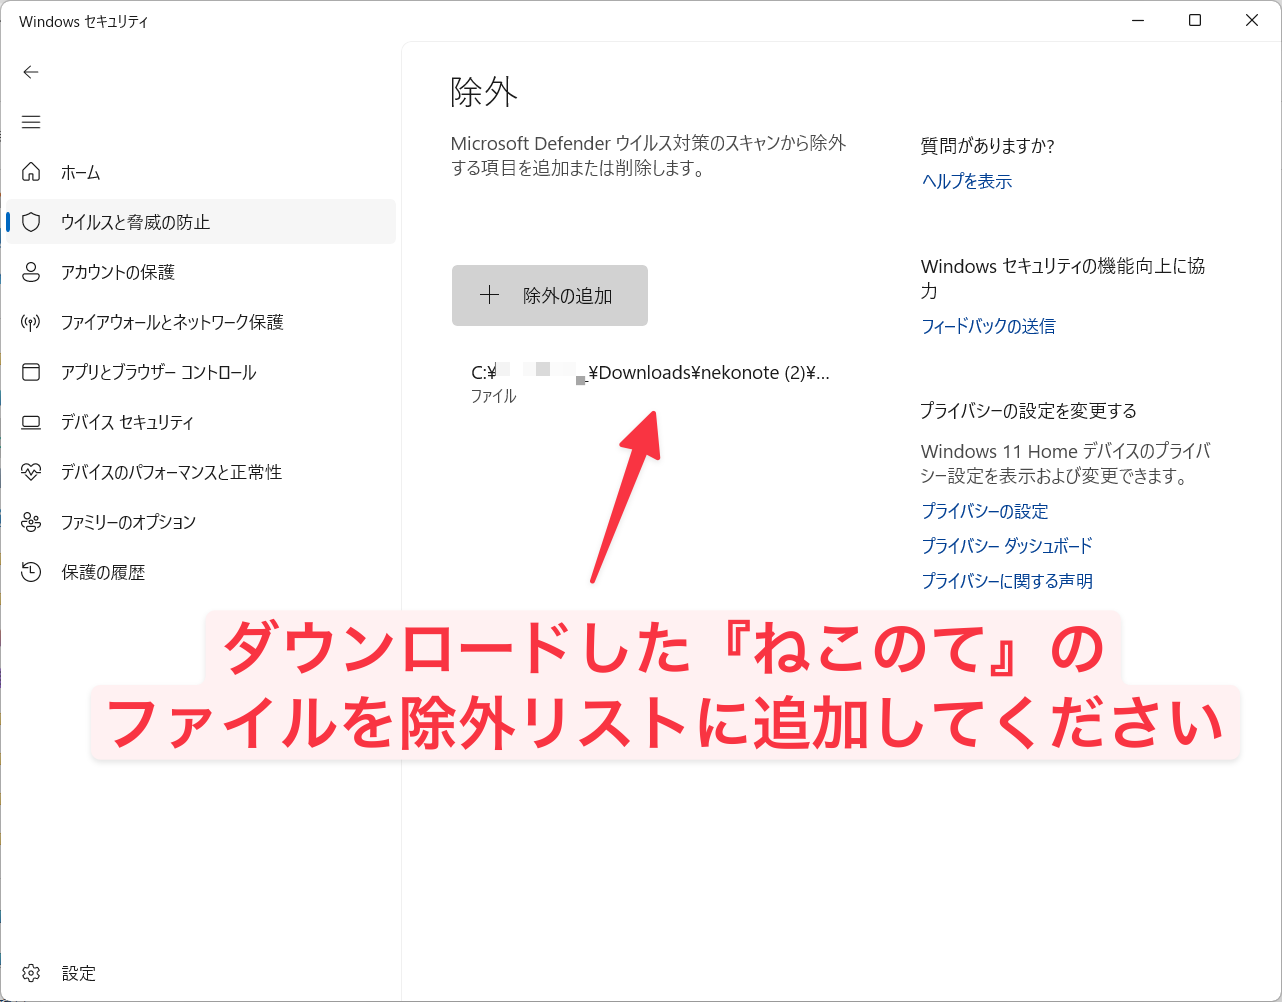Screen dimensions: 1282x1002
Task: Open デバイスのパフォーマンスと正常性 section
Action: pos(200,472)
